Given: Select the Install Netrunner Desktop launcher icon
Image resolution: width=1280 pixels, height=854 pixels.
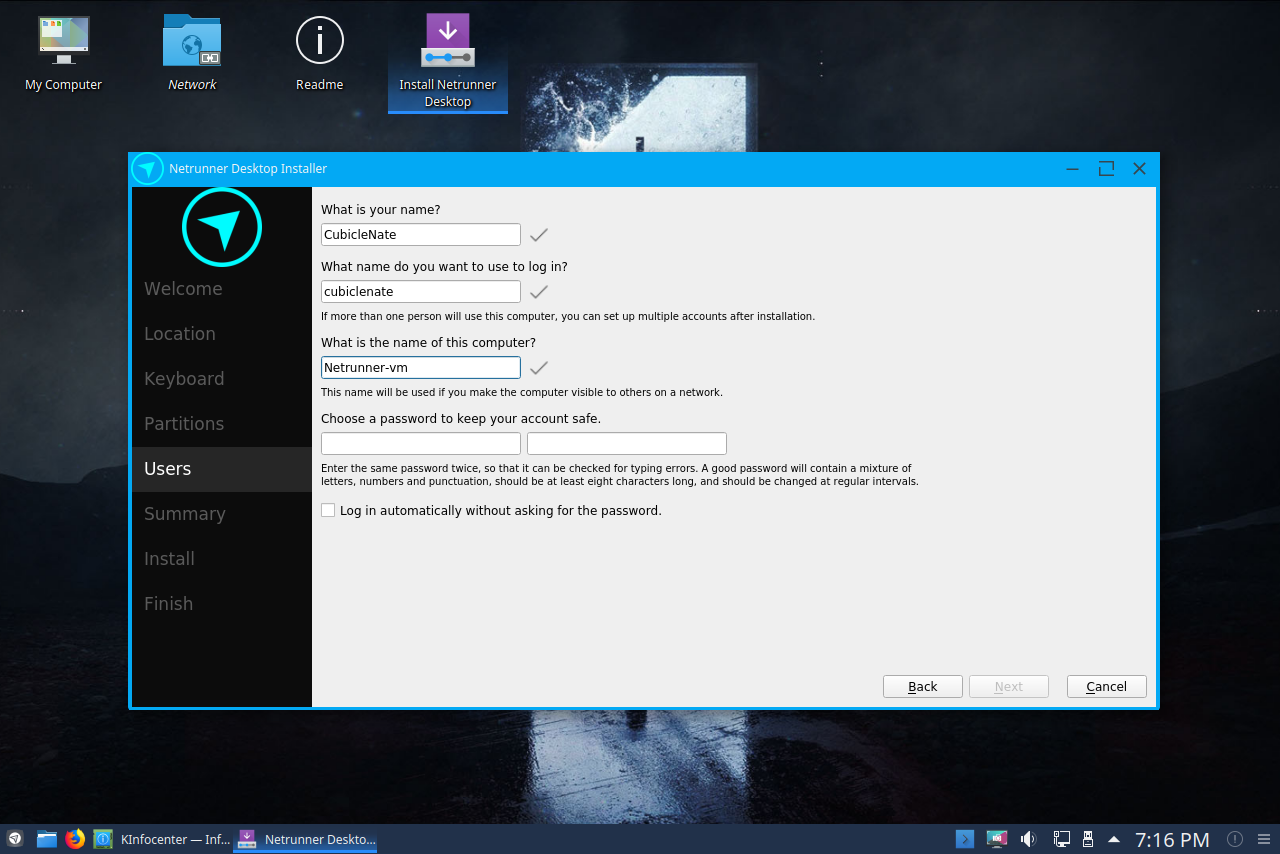Looking at the screenshot, I should click(x=448, y=61).
